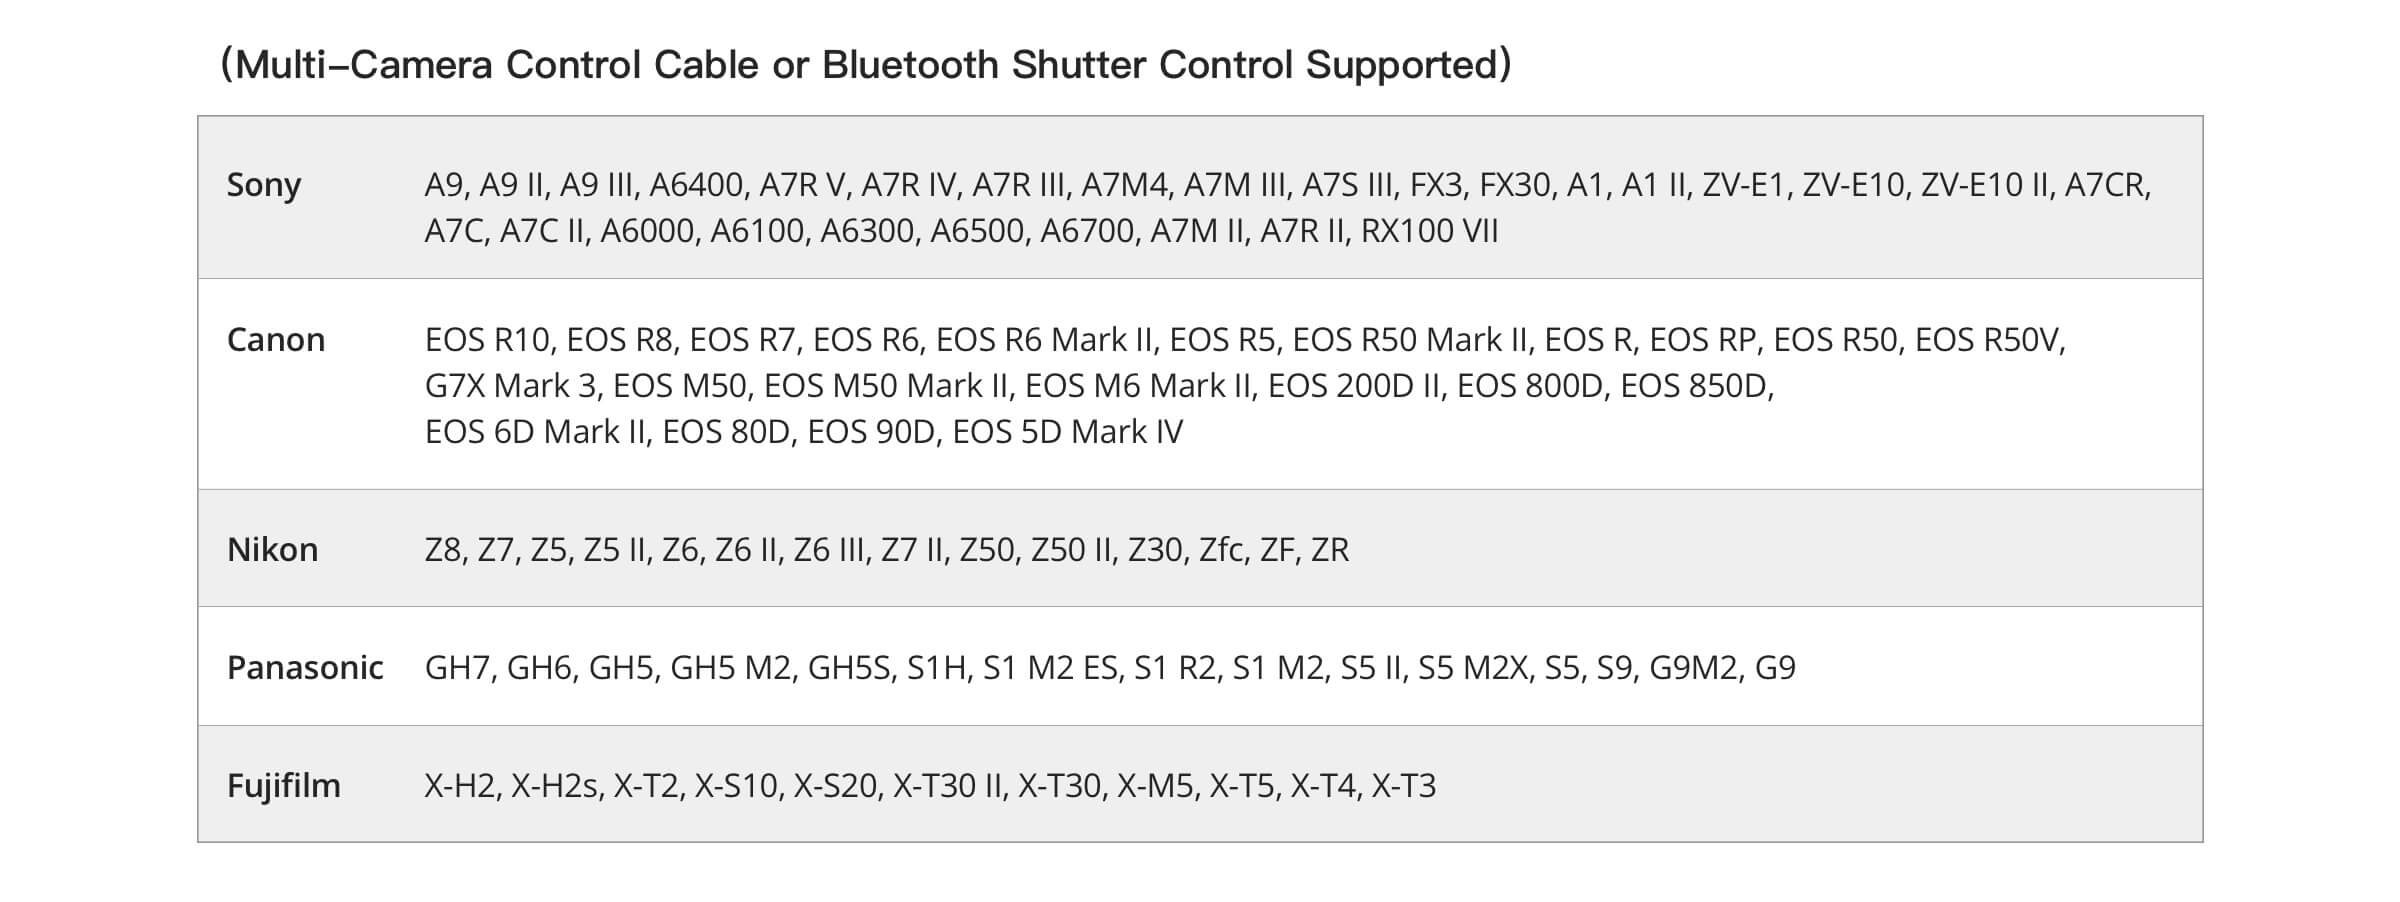Click the EOS 850D model entry
The width and height of the screenshot is (2400, 902).
[x=1695, y=386]
